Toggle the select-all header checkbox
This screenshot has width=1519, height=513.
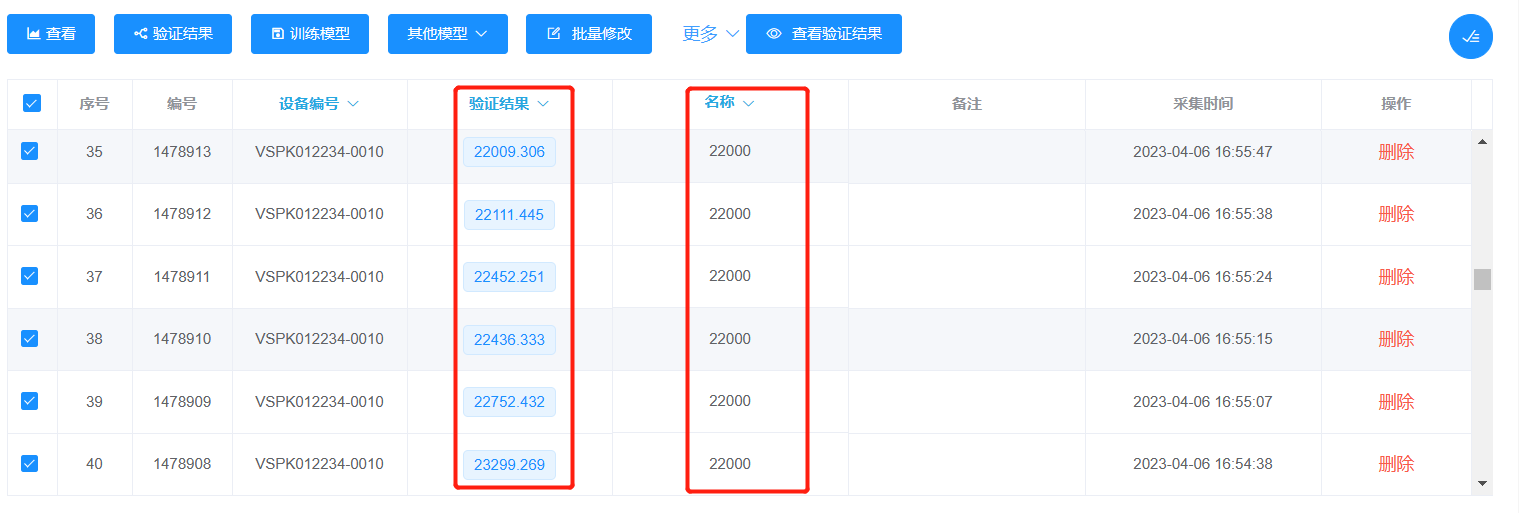32,103
